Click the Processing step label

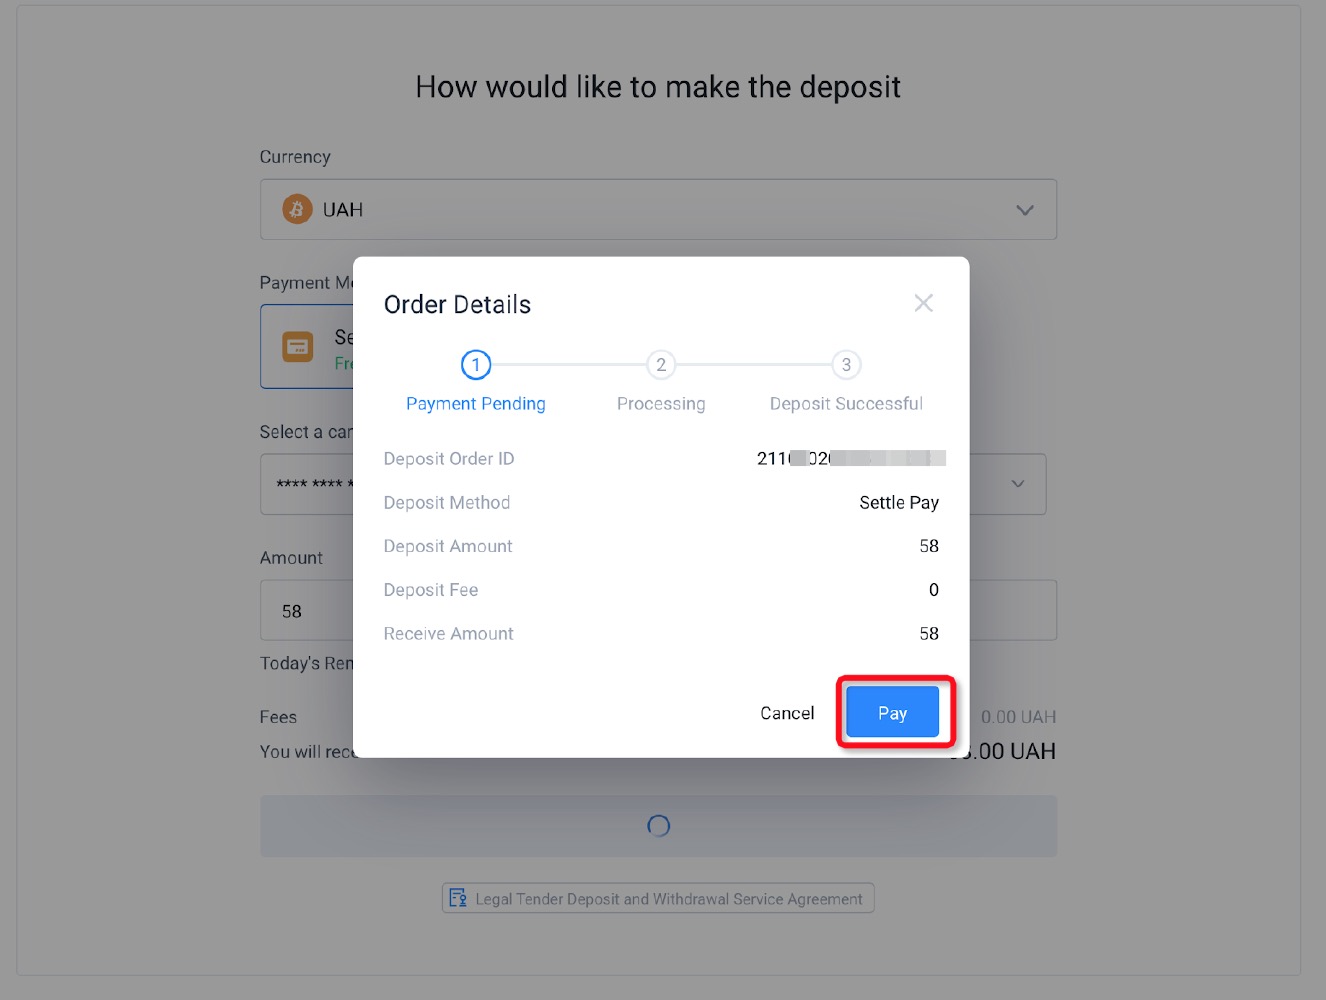point(661,404)
